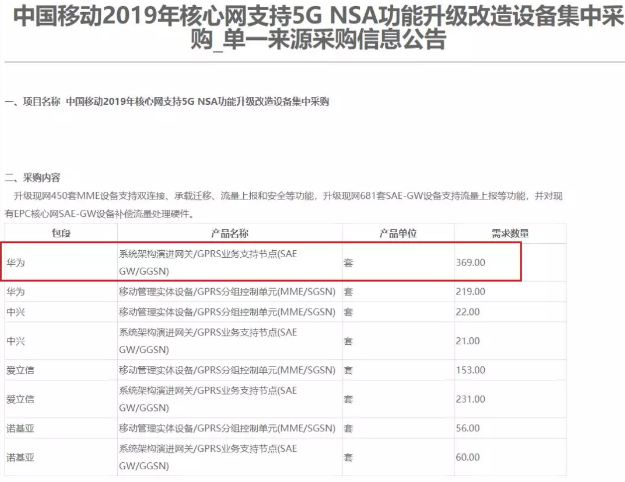
Task: Click '华为' in the 219.00 row
Action: (x=16, y=292)
